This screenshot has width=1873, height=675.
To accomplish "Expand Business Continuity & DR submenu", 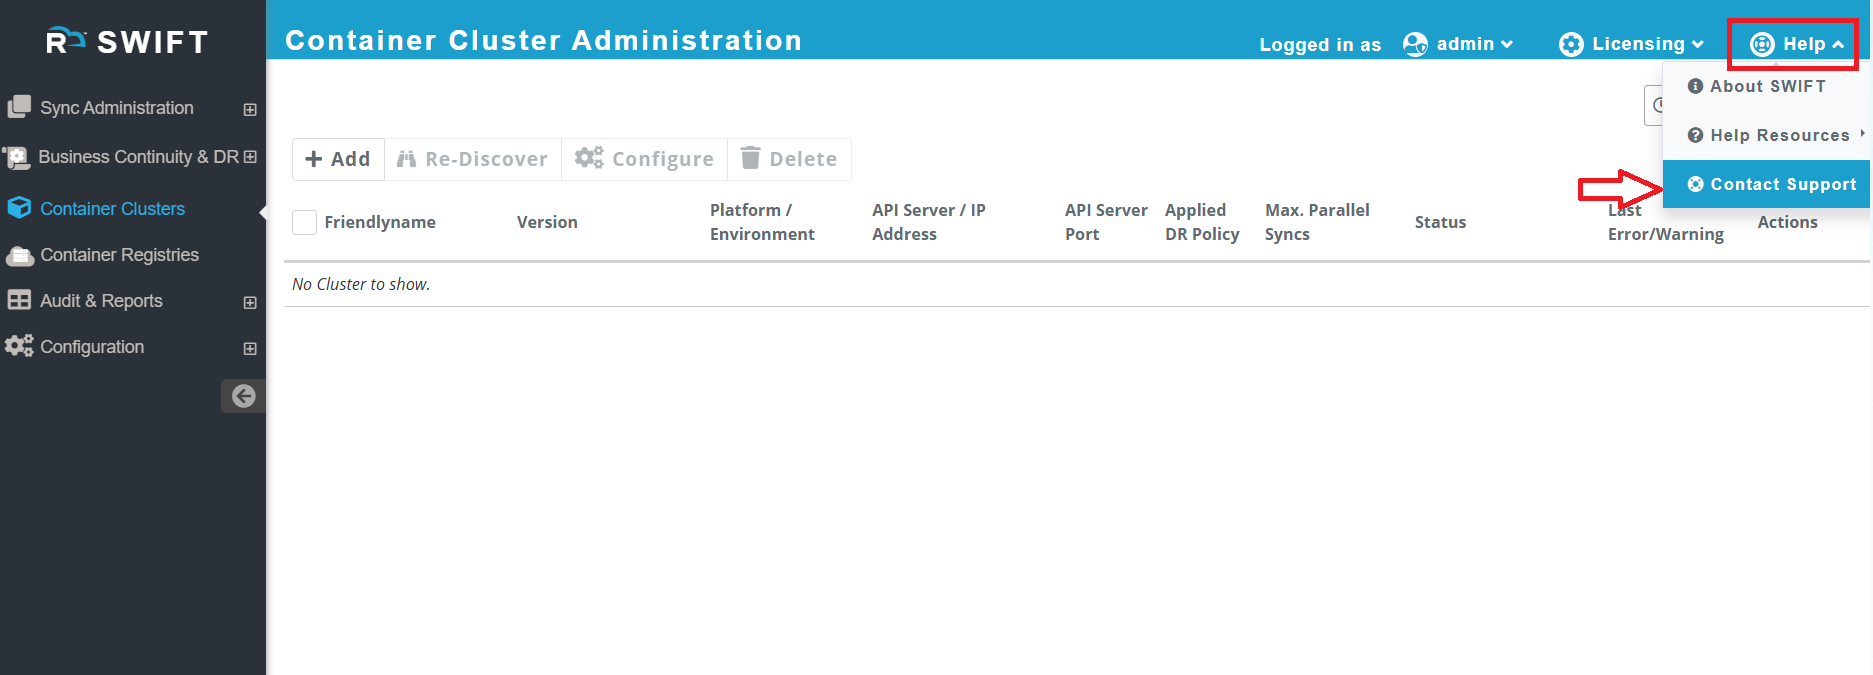I will coord(250,157).
